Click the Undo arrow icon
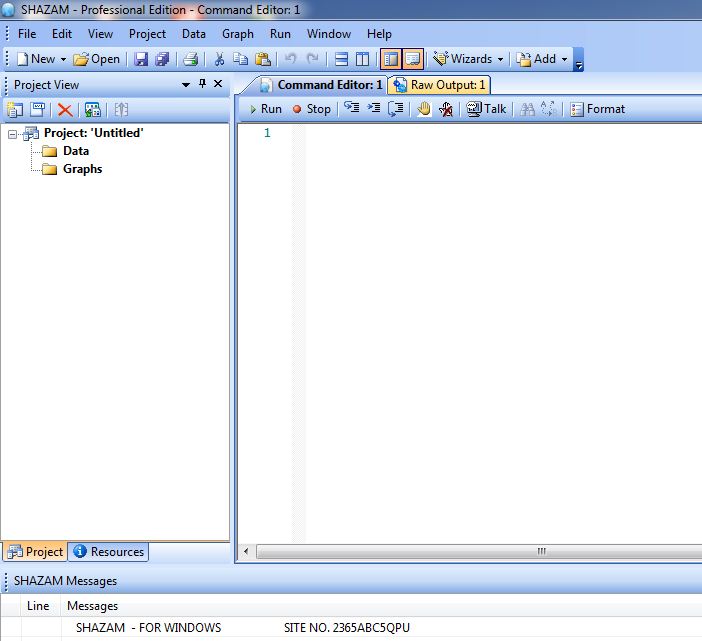The height and width of the screenshot is (641, 702). (291, 59)
